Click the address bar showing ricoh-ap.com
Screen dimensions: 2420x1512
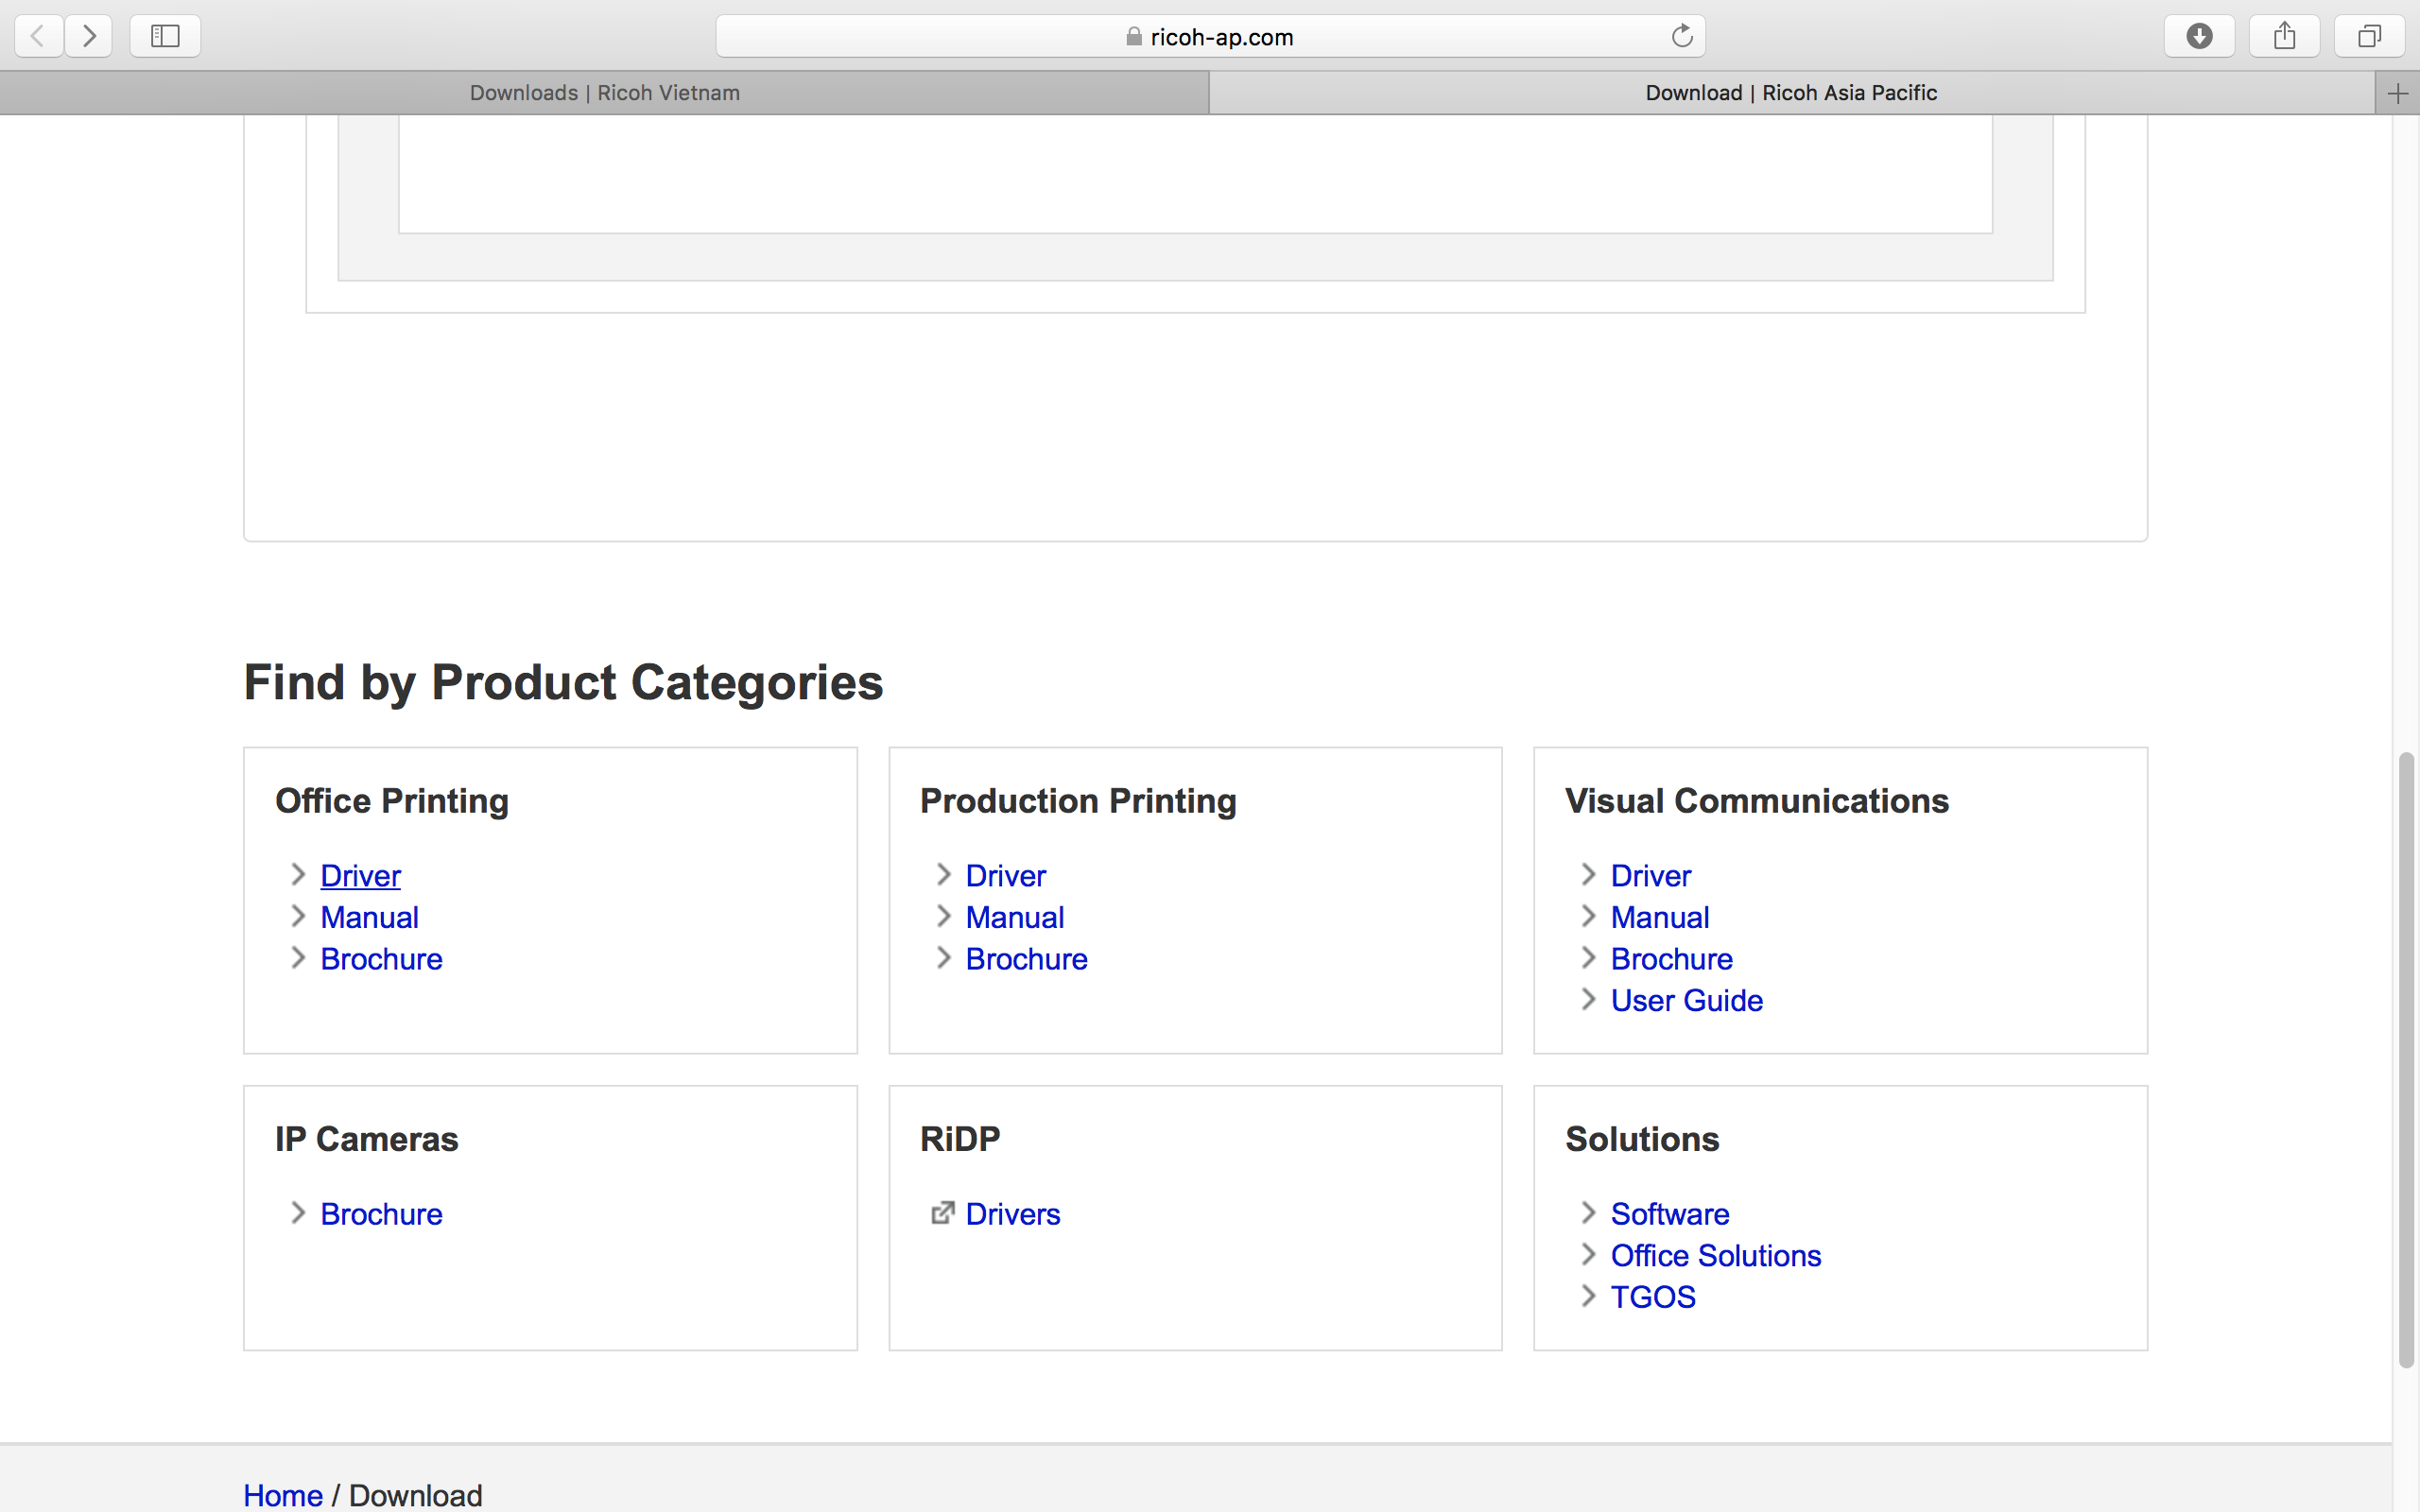(x=1210, y=37)
